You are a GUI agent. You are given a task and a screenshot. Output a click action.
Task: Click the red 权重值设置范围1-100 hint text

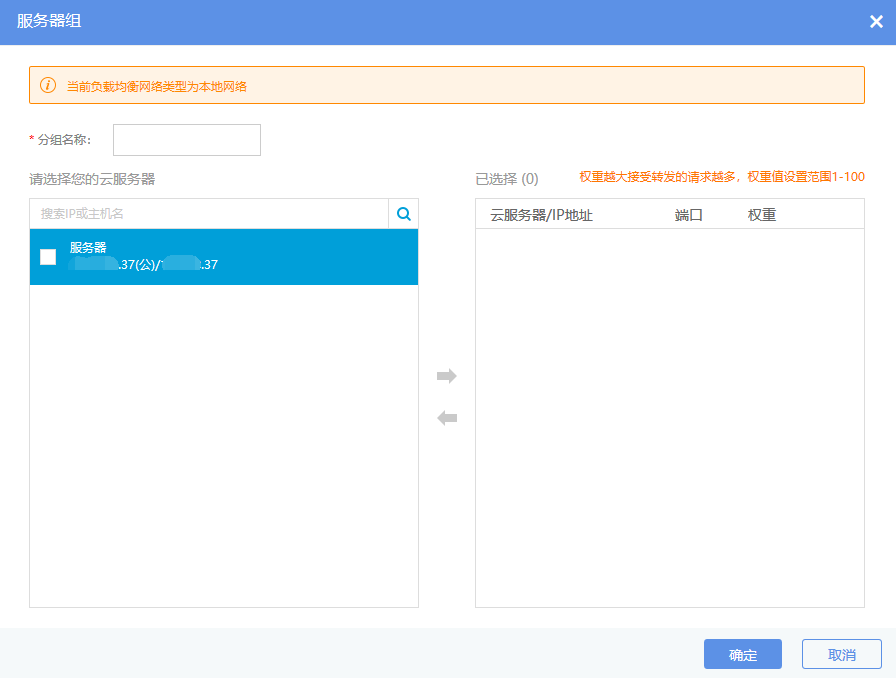721,177
